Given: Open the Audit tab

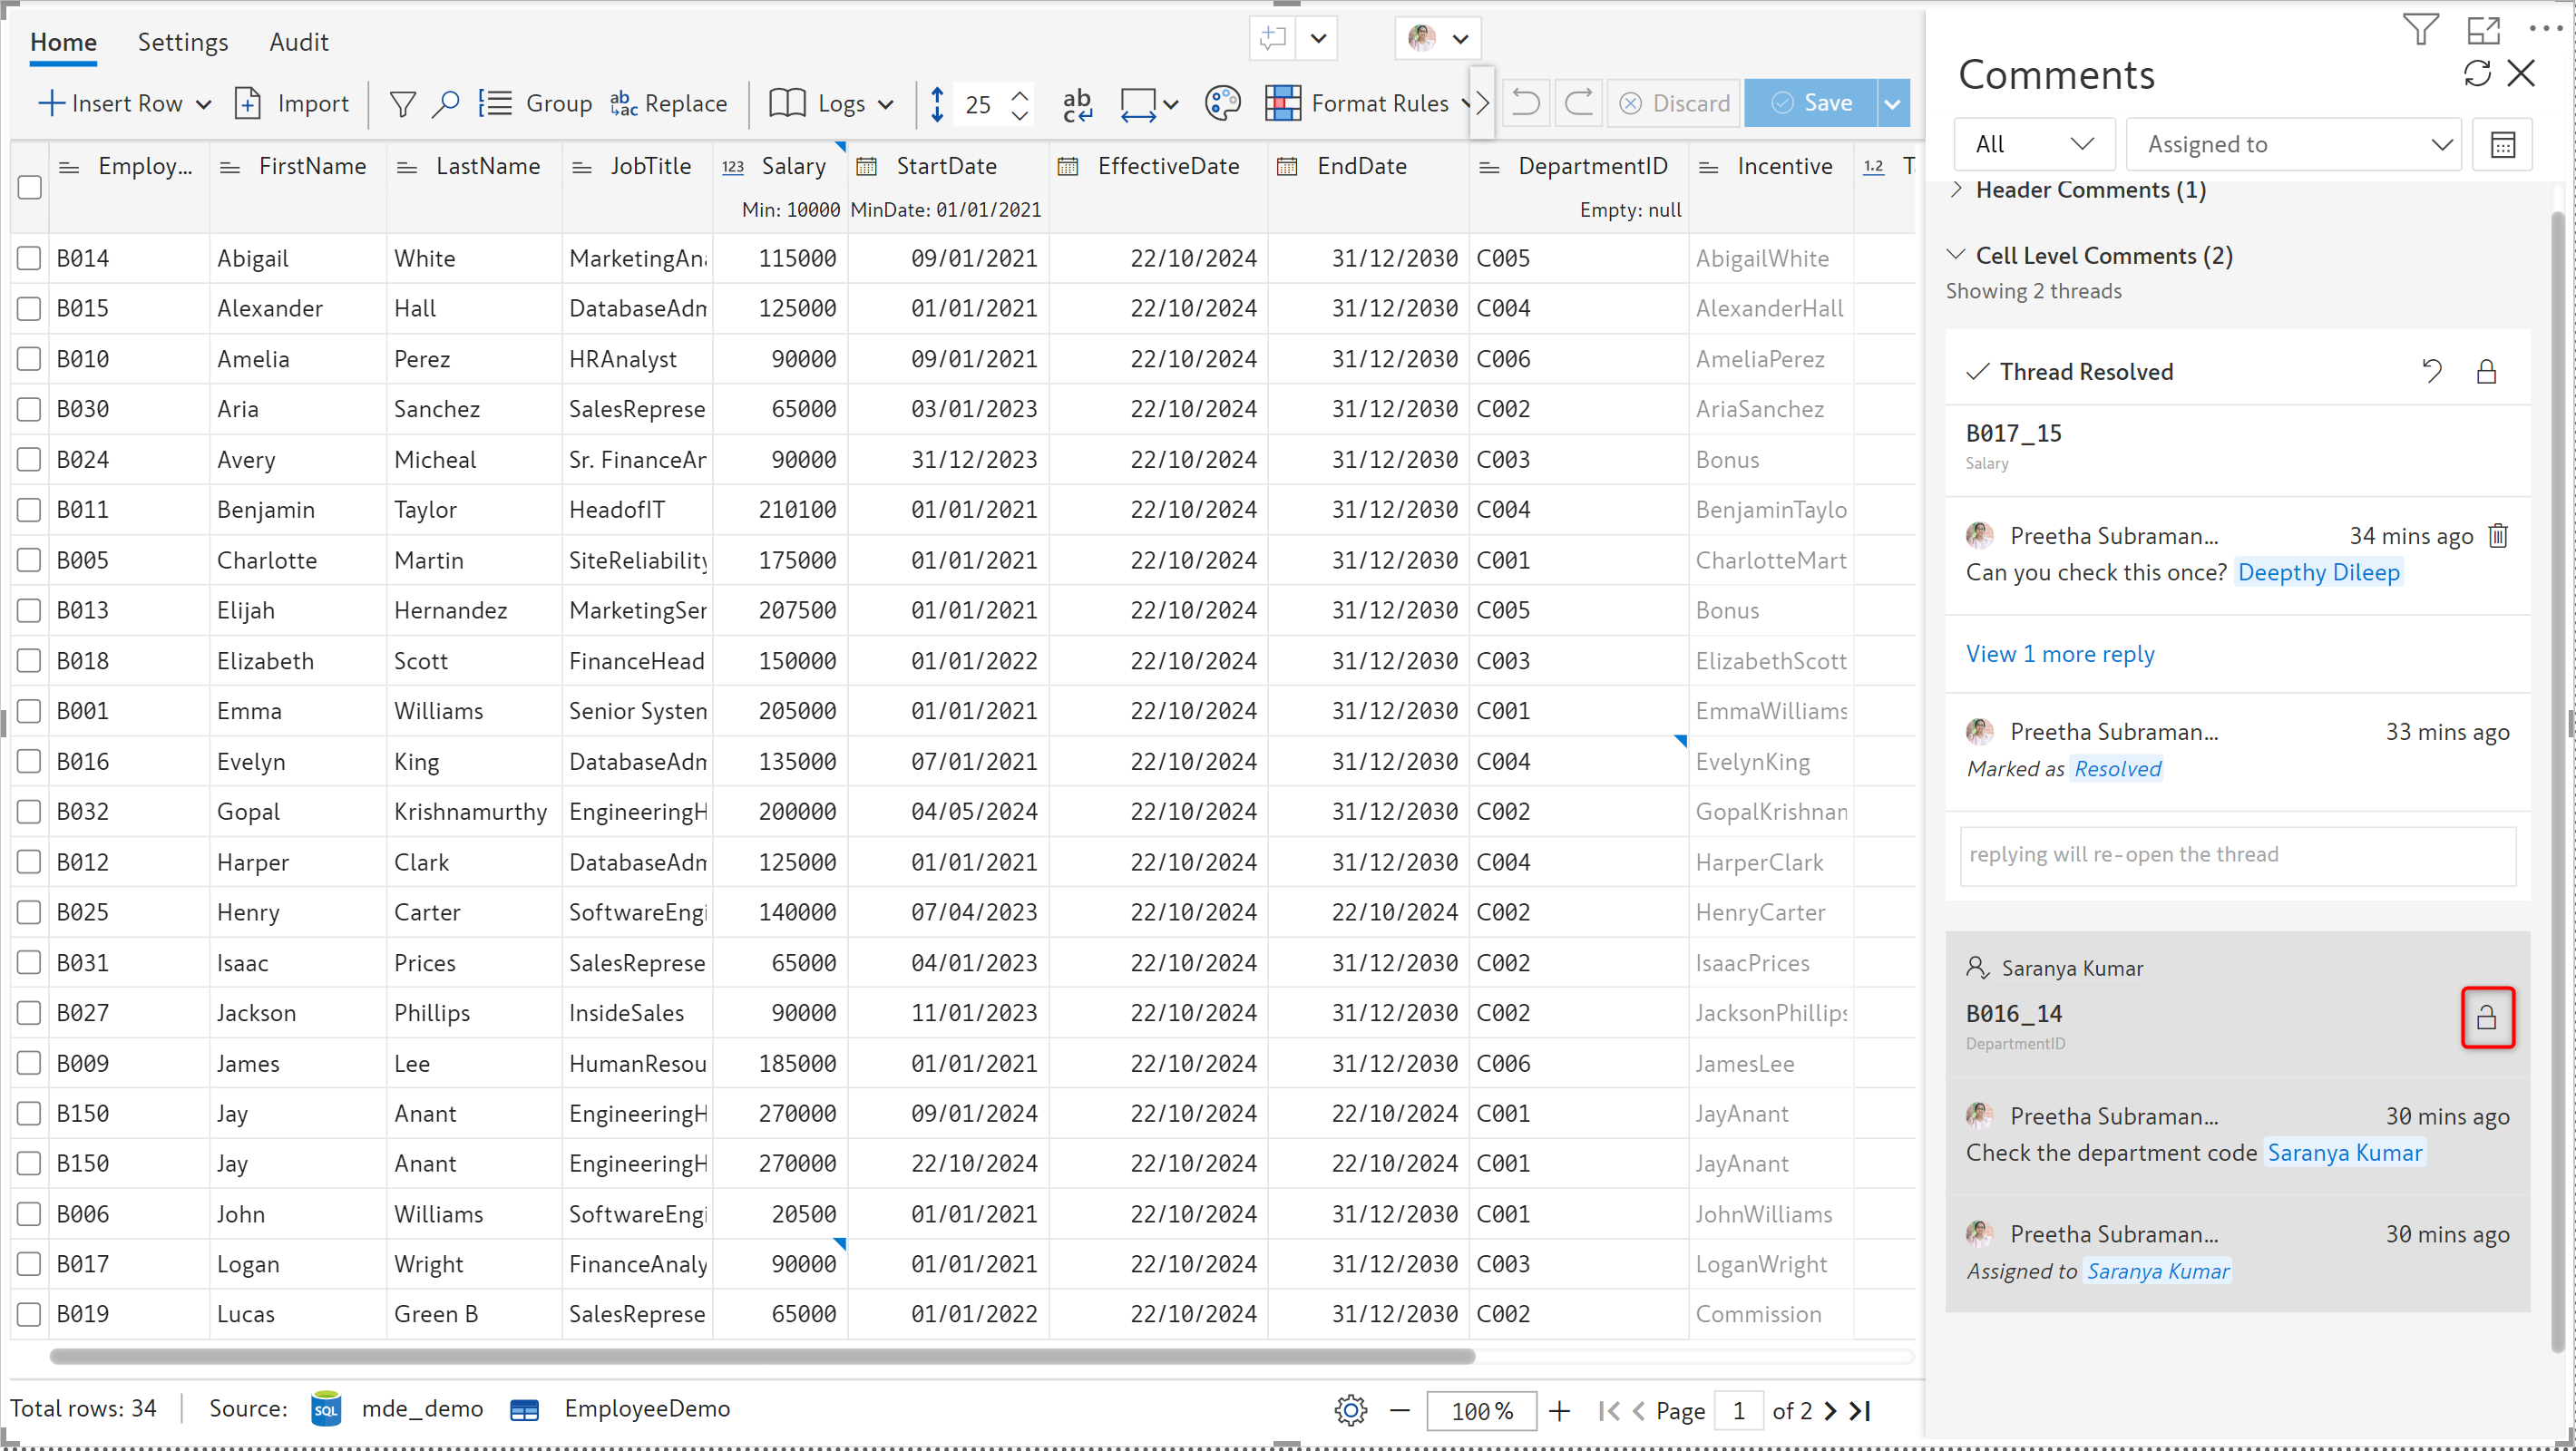Looking at the screenshot, I should tap(298, 42).
